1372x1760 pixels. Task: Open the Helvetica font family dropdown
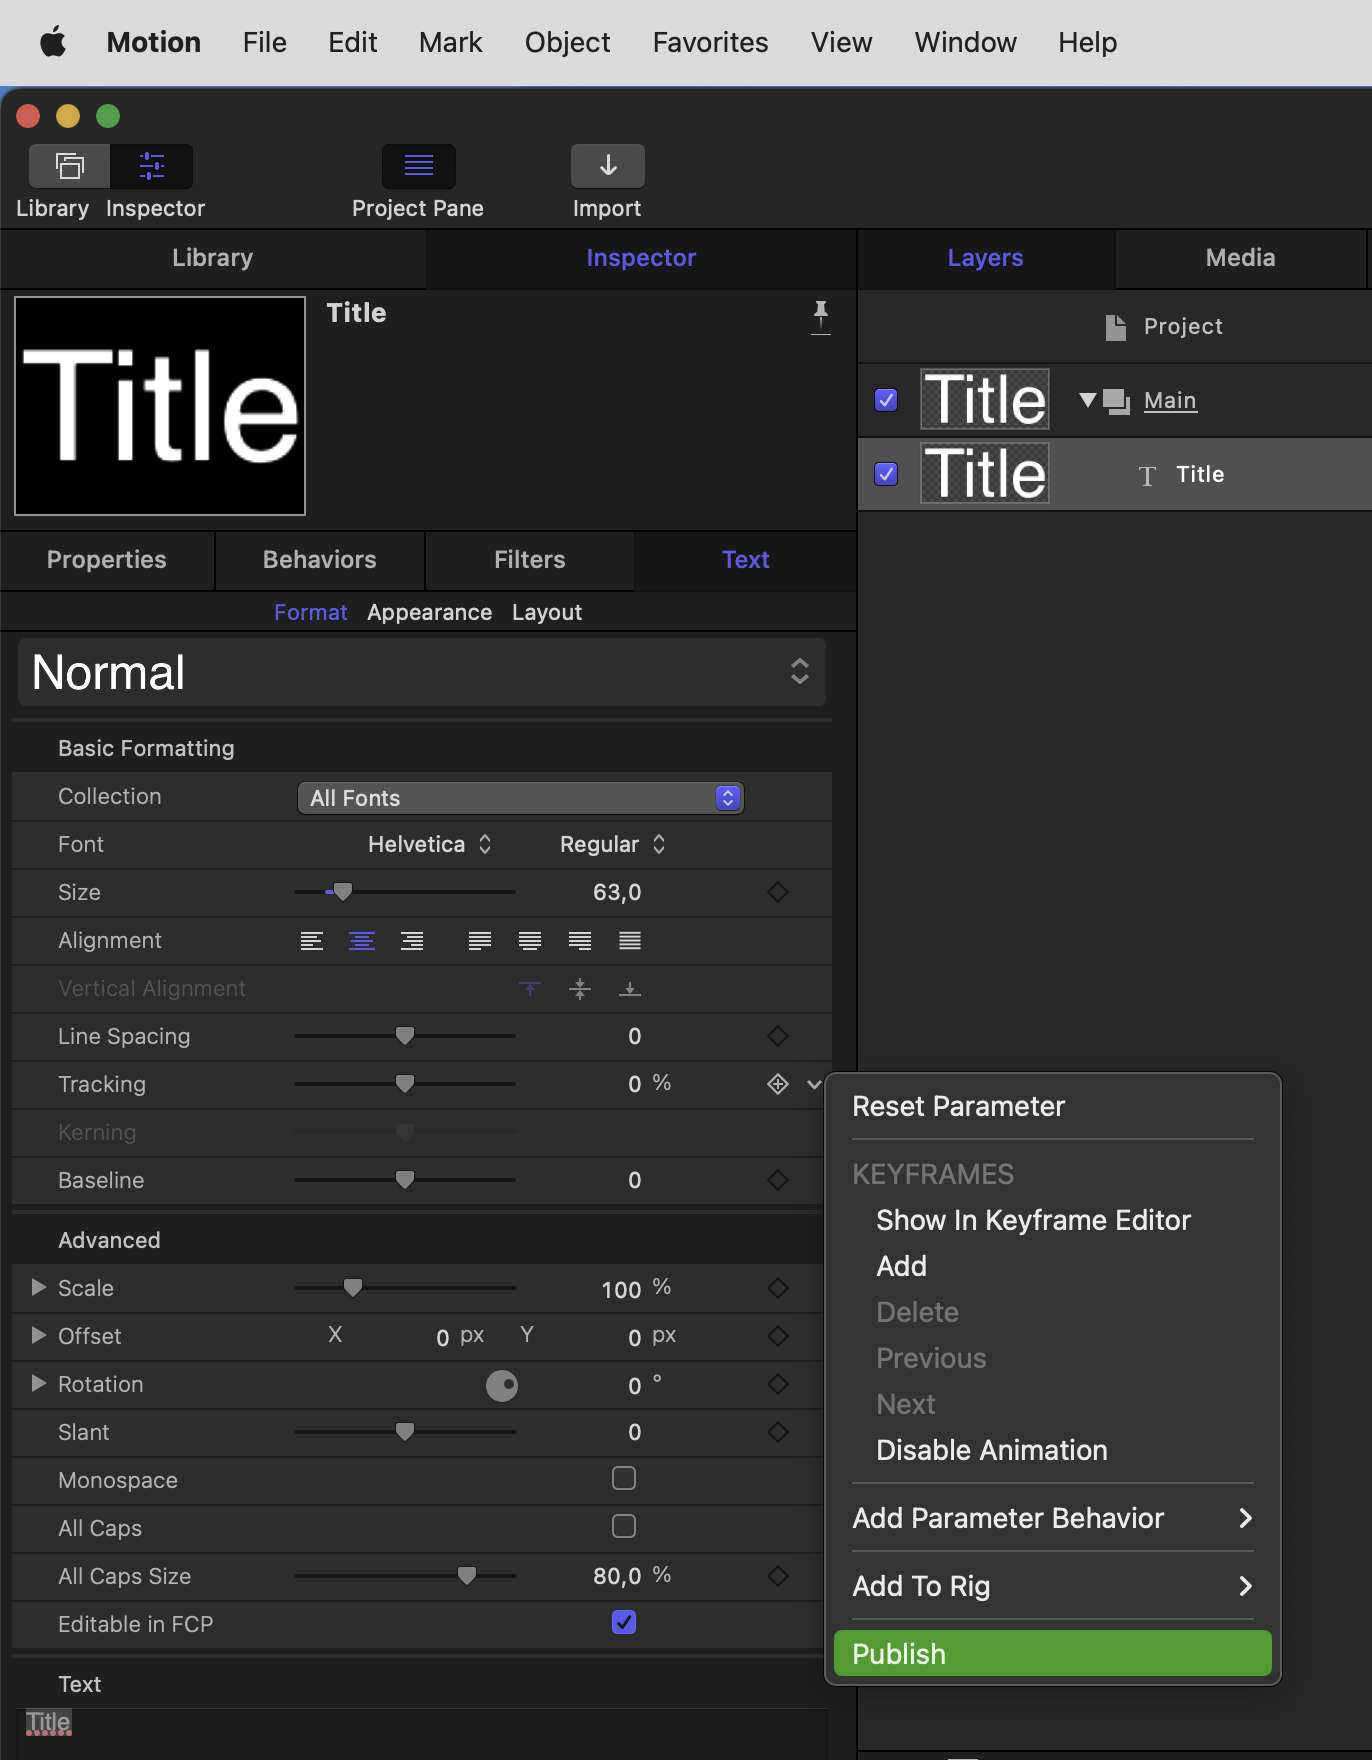tap(430, 844)
